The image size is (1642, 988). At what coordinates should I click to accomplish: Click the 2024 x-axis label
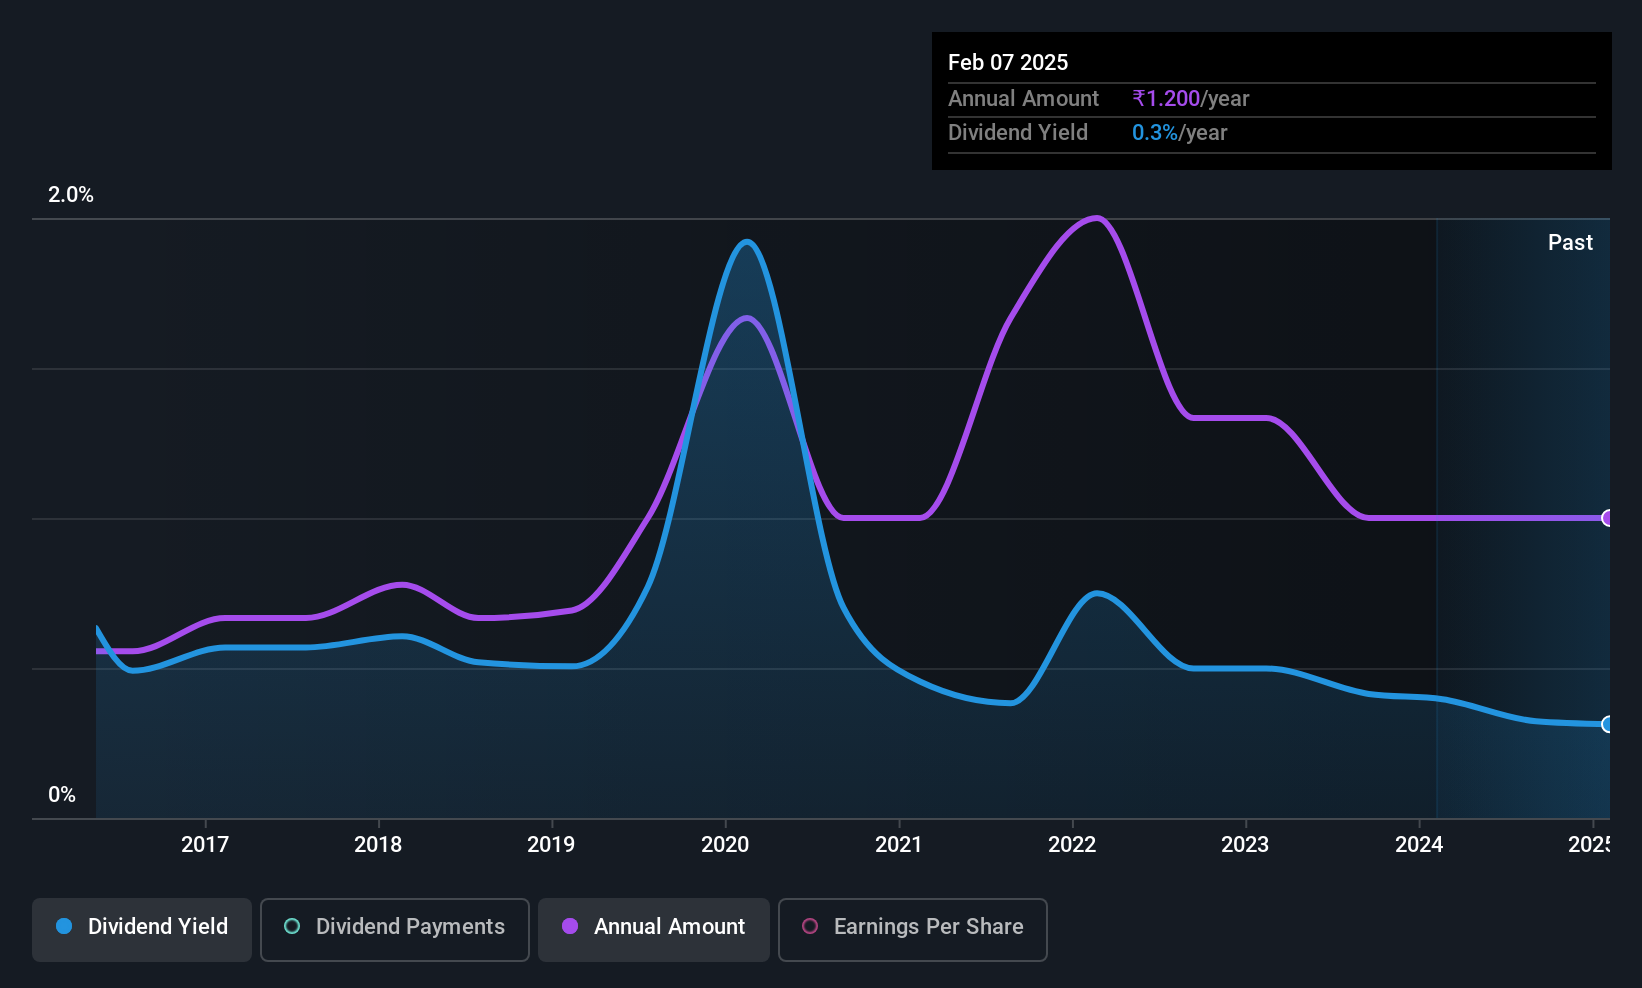coord(1419,845)
